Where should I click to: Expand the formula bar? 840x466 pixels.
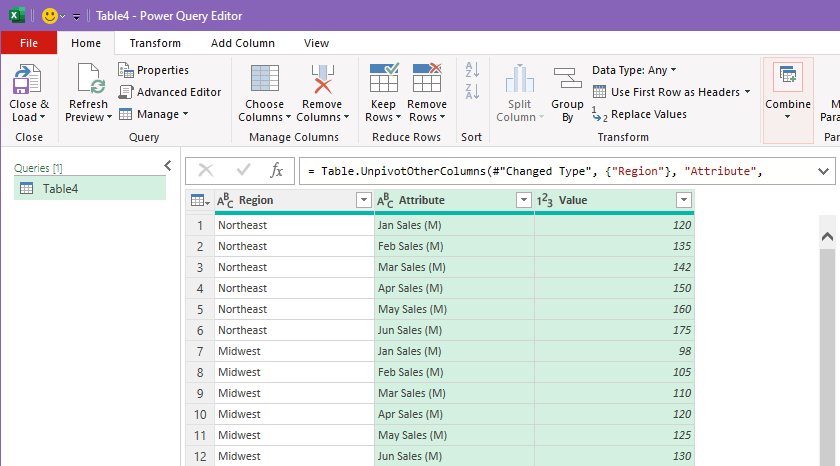823,171
